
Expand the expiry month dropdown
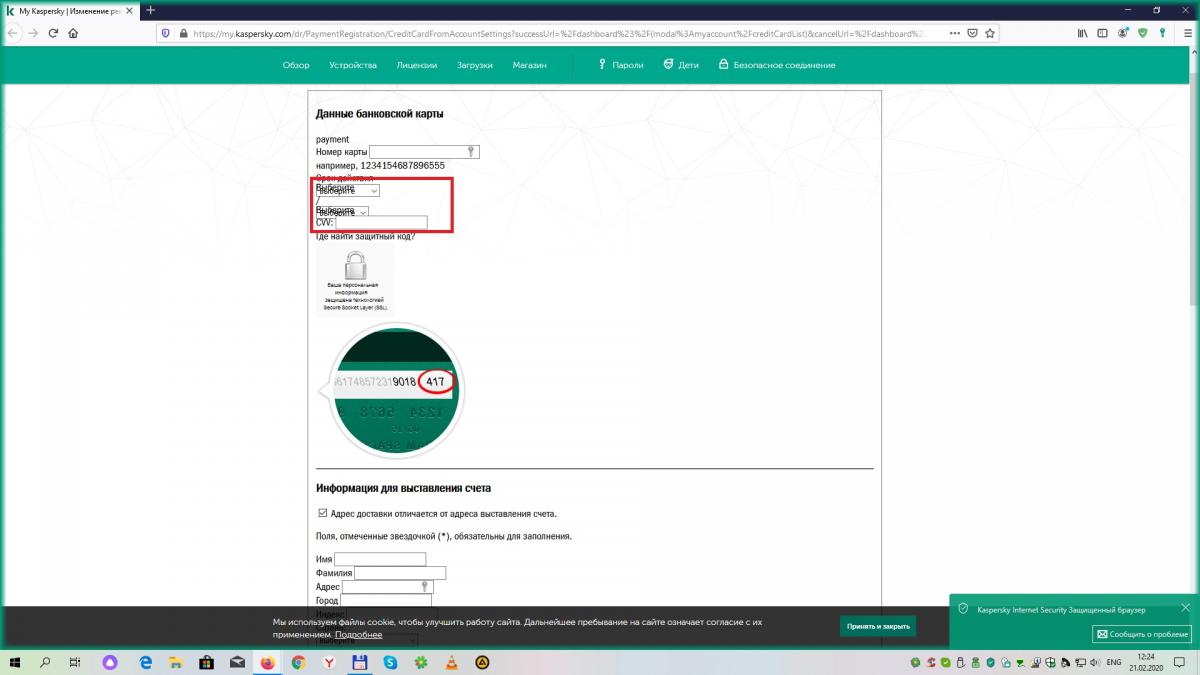[x=348, y=190]
